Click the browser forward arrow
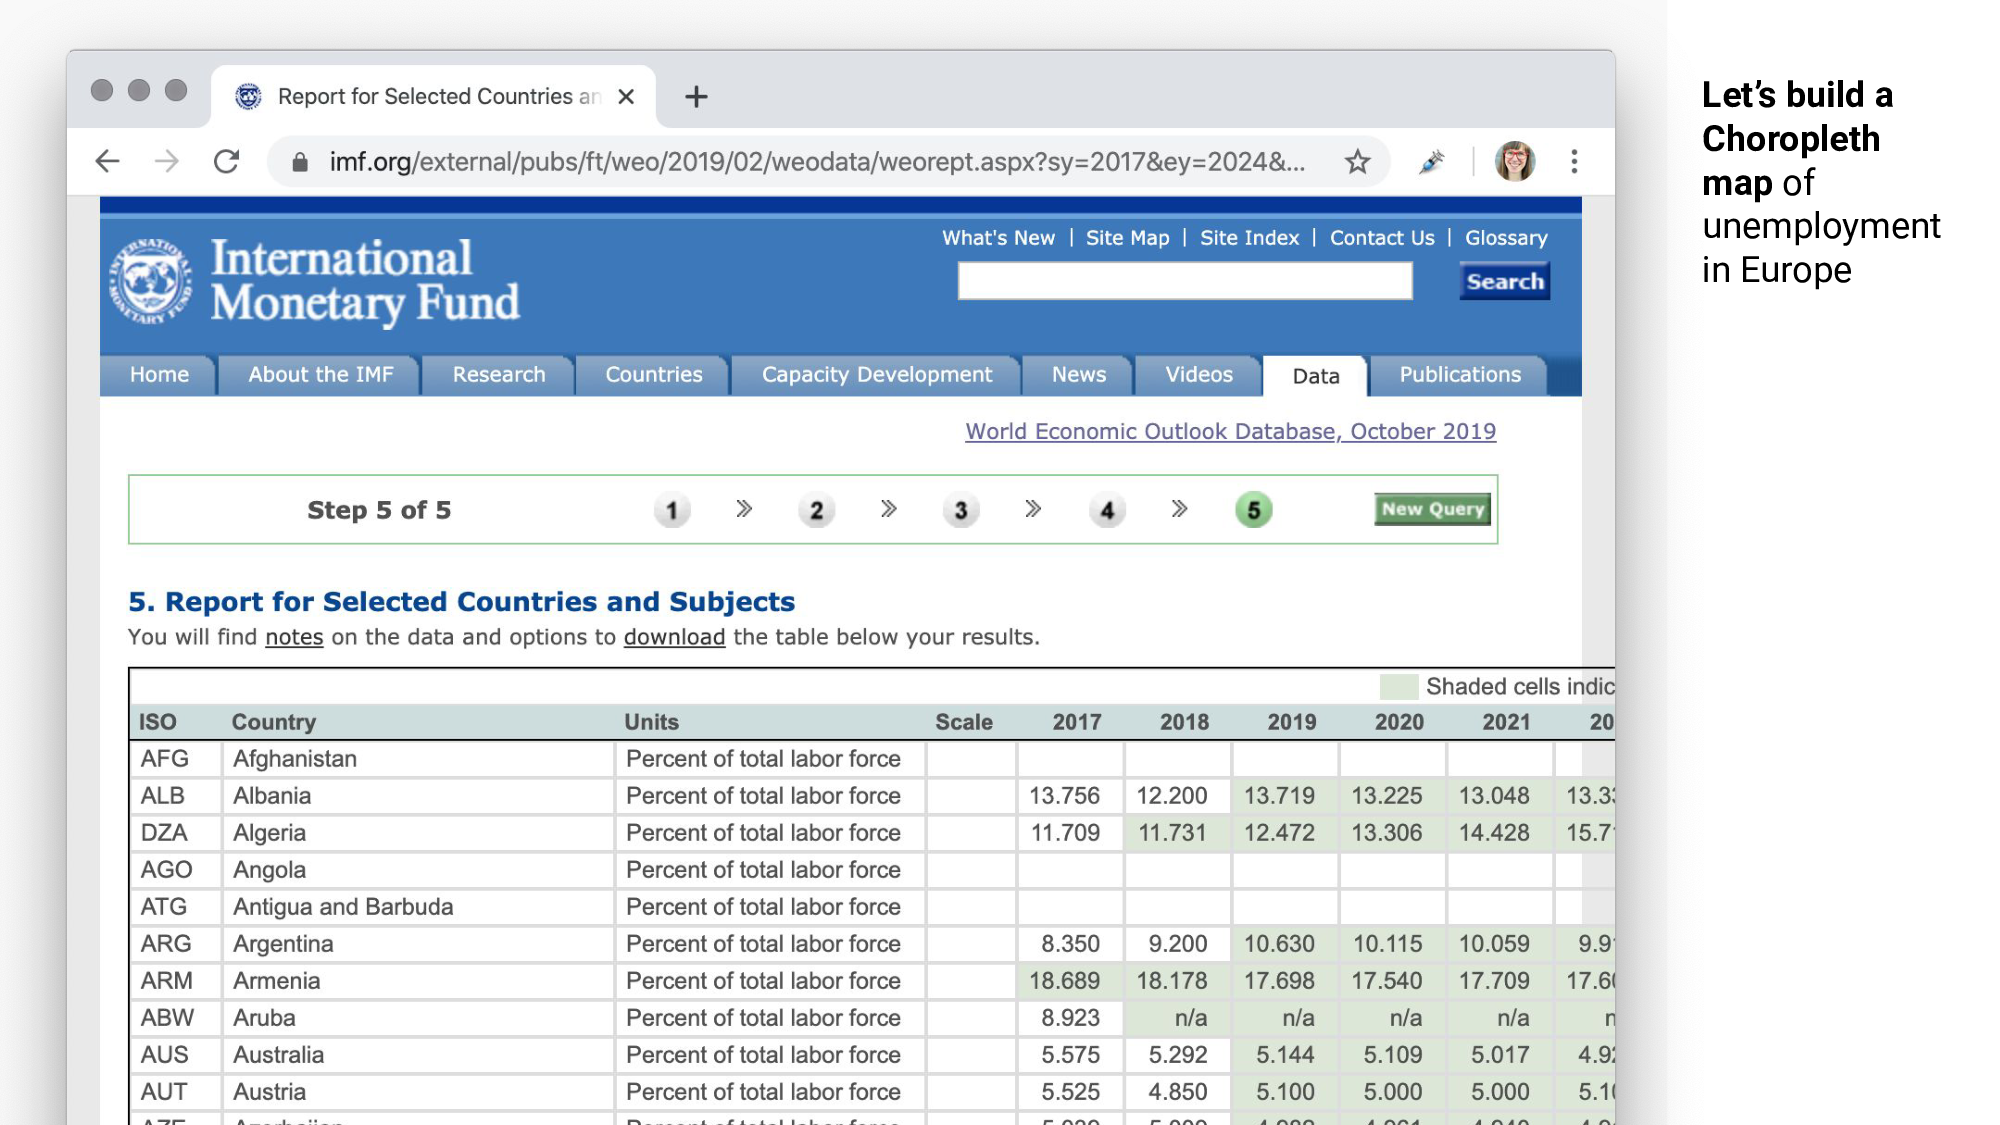This screenshot has width=2000, height=1125. point(166,161)
